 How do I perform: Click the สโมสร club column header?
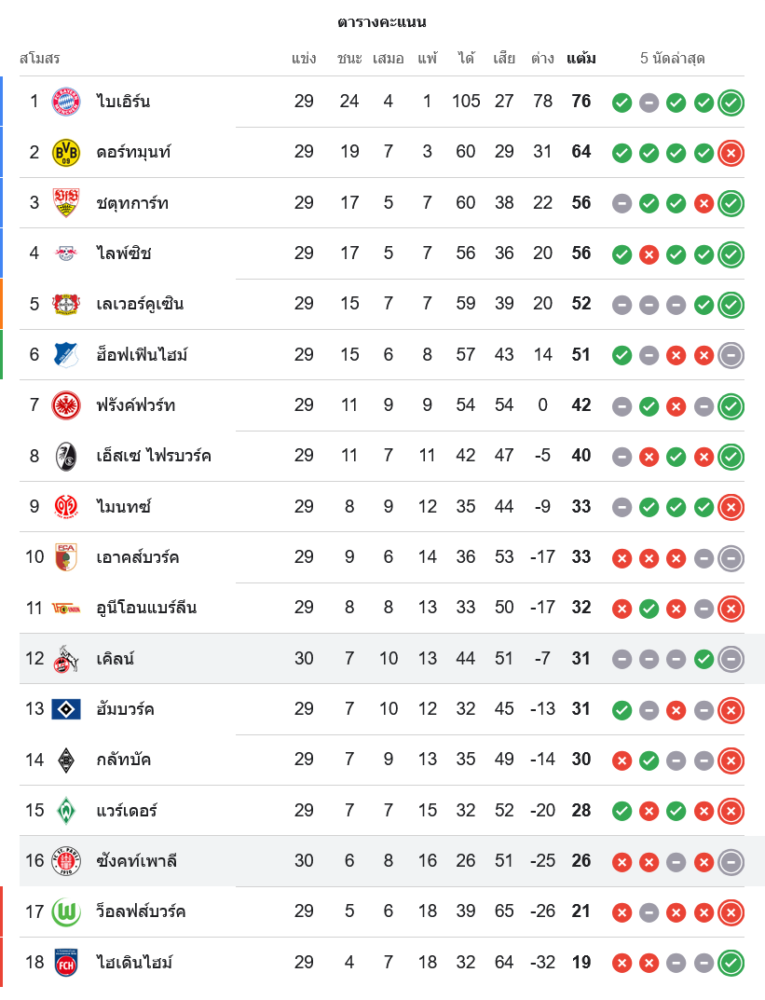(40, 58)
